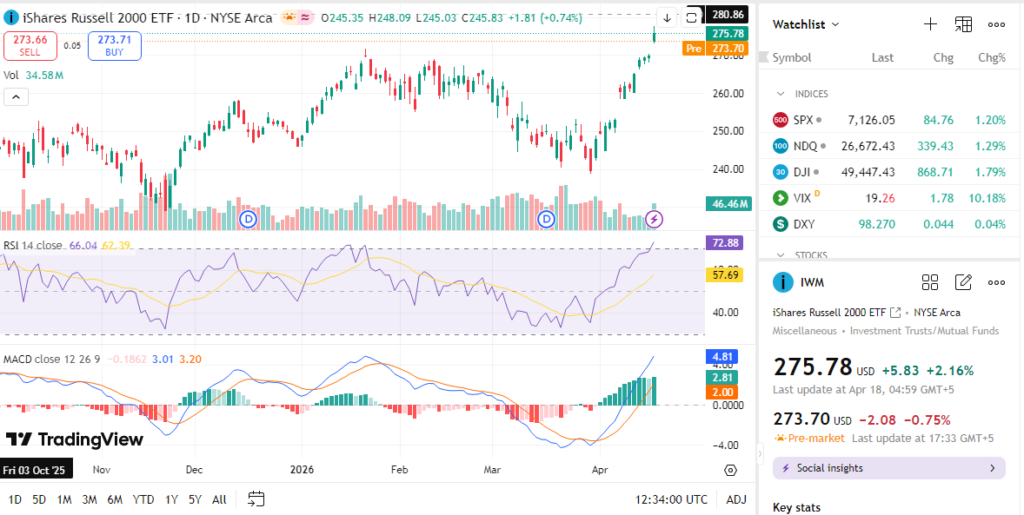Open the IWM details grid view icon
Screen dimensions: 1024x515
coord(930,282)
